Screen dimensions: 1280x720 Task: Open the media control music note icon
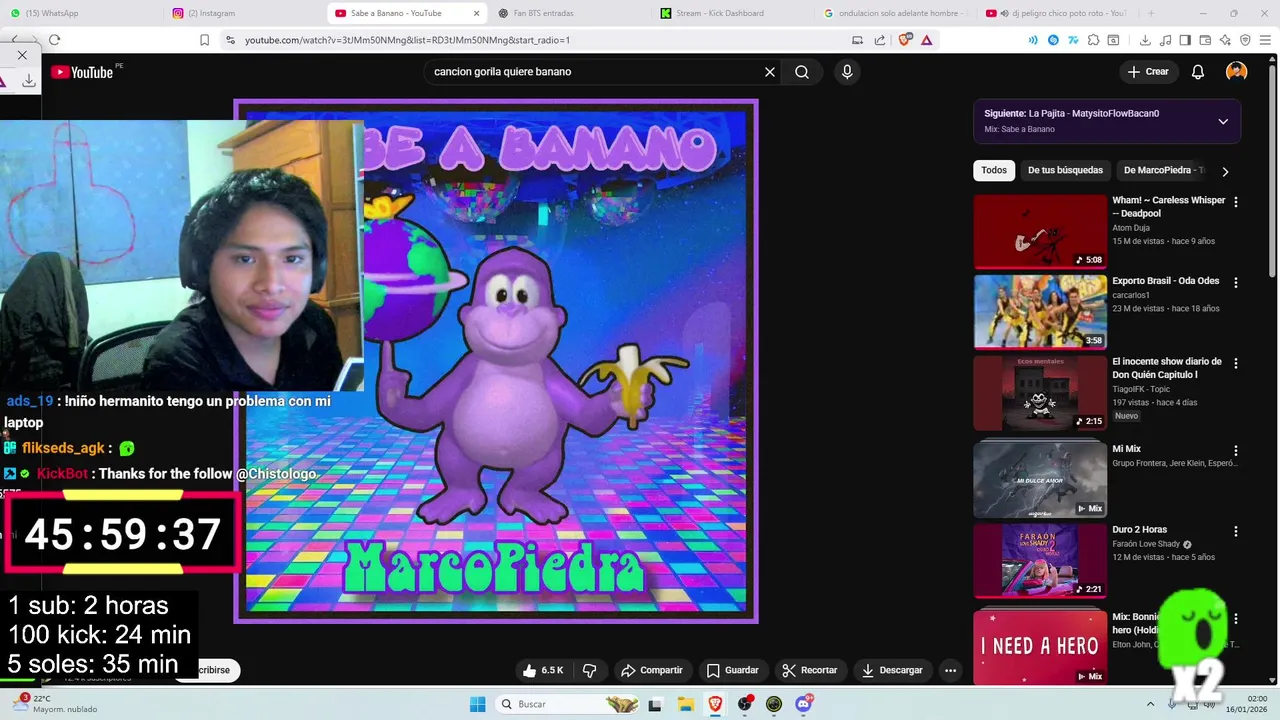coord(1165,40)
